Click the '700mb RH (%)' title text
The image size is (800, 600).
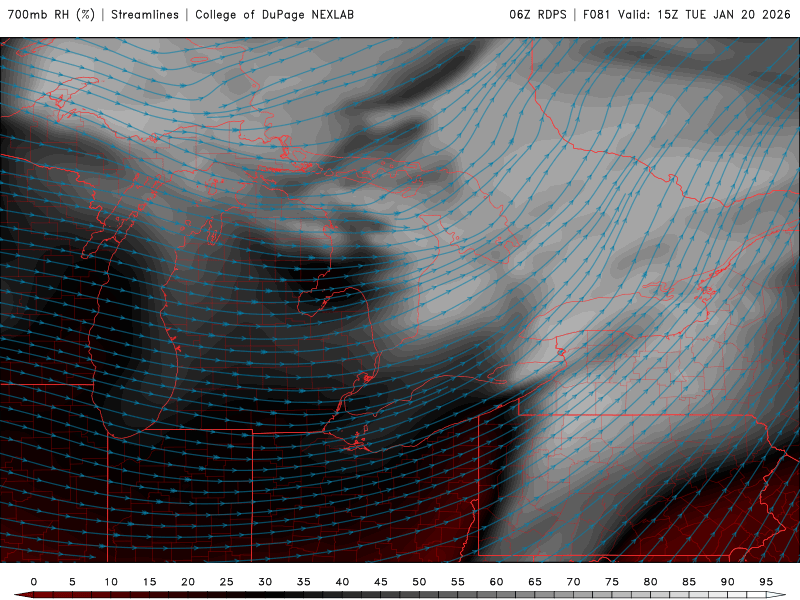point(52,14)
